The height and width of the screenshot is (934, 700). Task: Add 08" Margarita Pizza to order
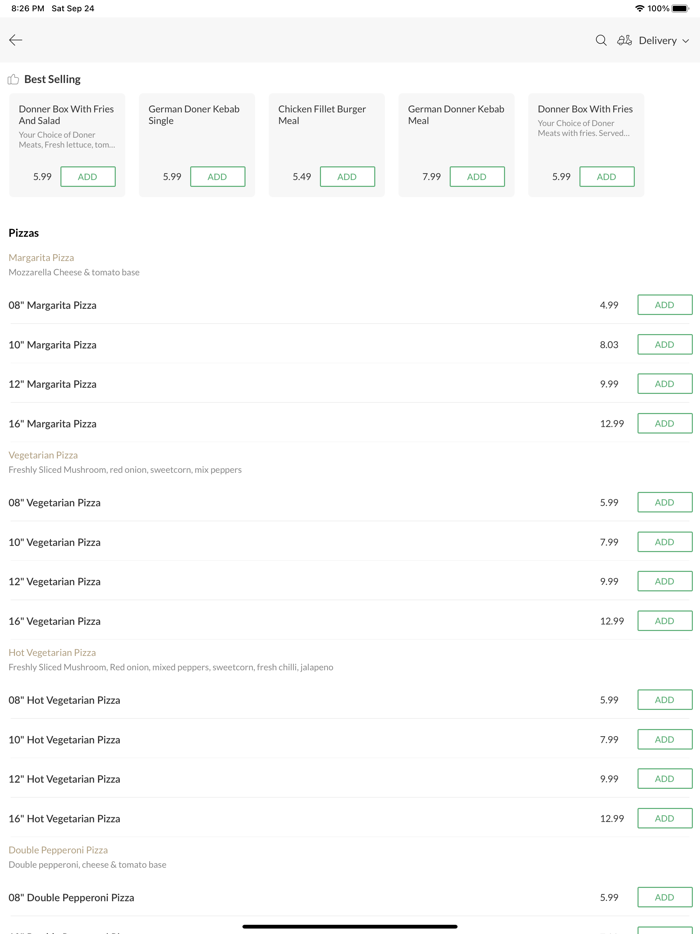664,305
